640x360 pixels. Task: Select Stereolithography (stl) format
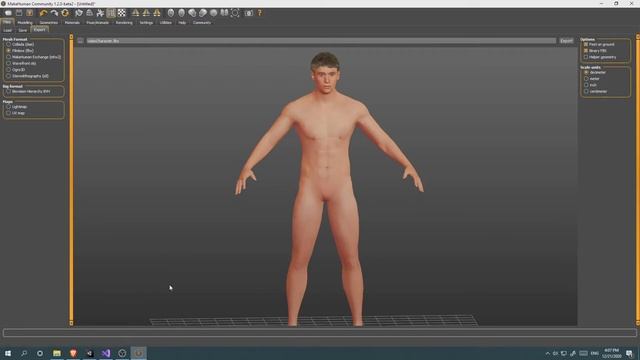tap(27, 76)
